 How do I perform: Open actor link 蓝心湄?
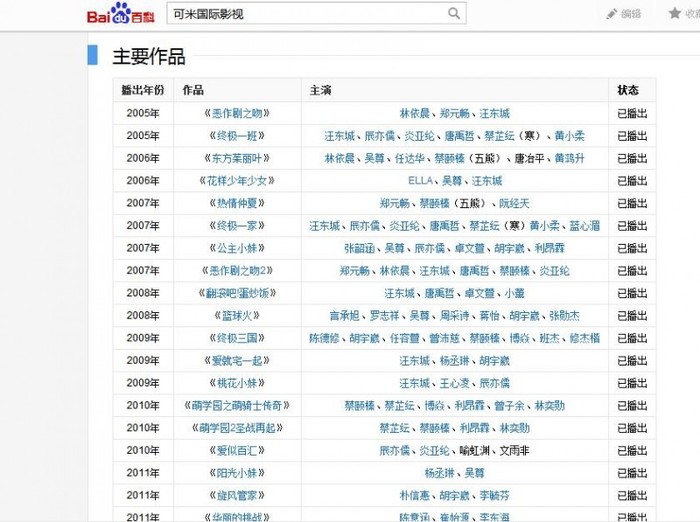[x=584, y=226]
